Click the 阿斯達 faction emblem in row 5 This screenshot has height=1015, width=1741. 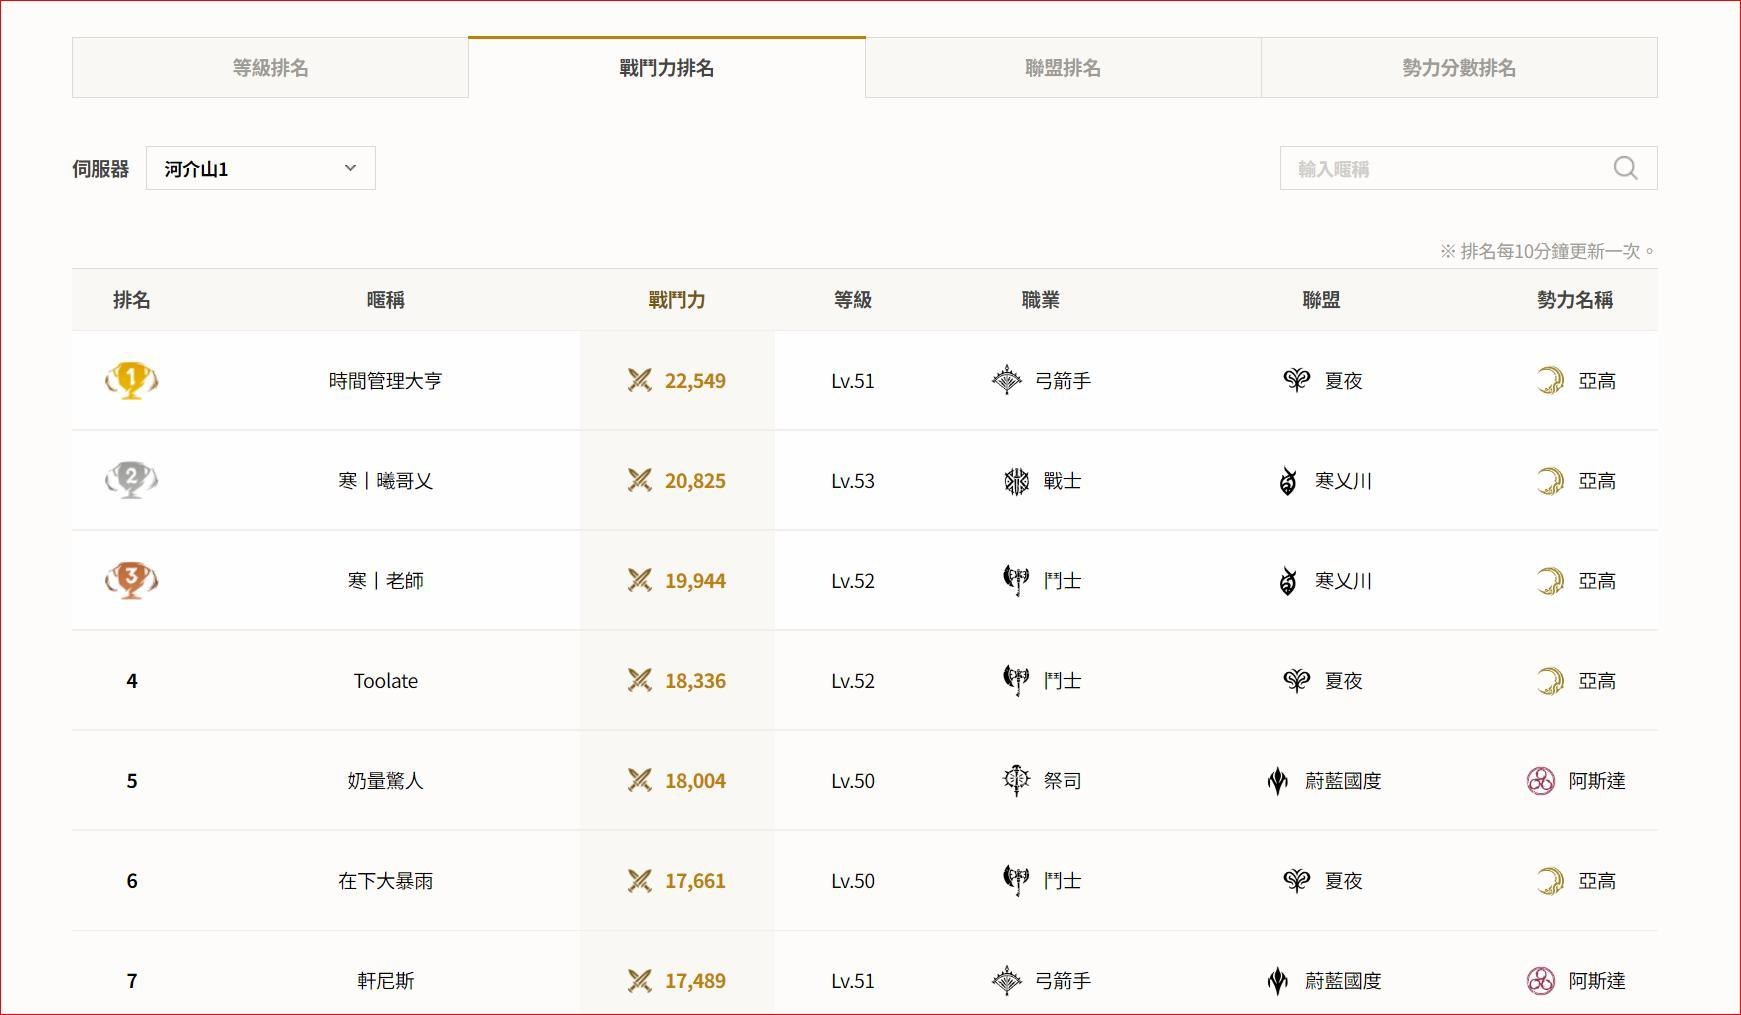click(1541, 780)
